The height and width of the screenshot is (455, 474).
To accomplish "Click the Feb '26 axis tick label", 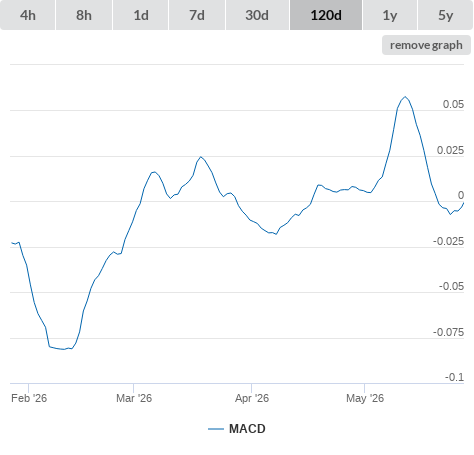I will [29, 398].
